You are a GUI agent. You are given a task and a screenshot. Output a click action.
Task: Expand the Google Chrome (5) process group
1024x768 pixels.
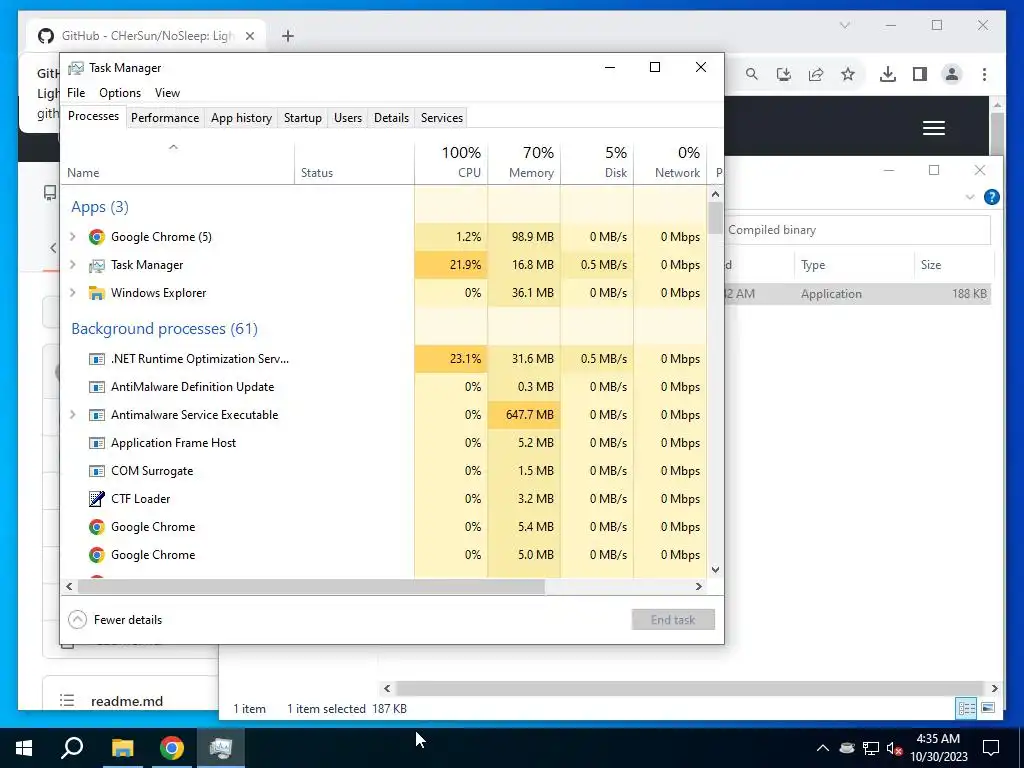pyautogui.click(x=73, y=236)
